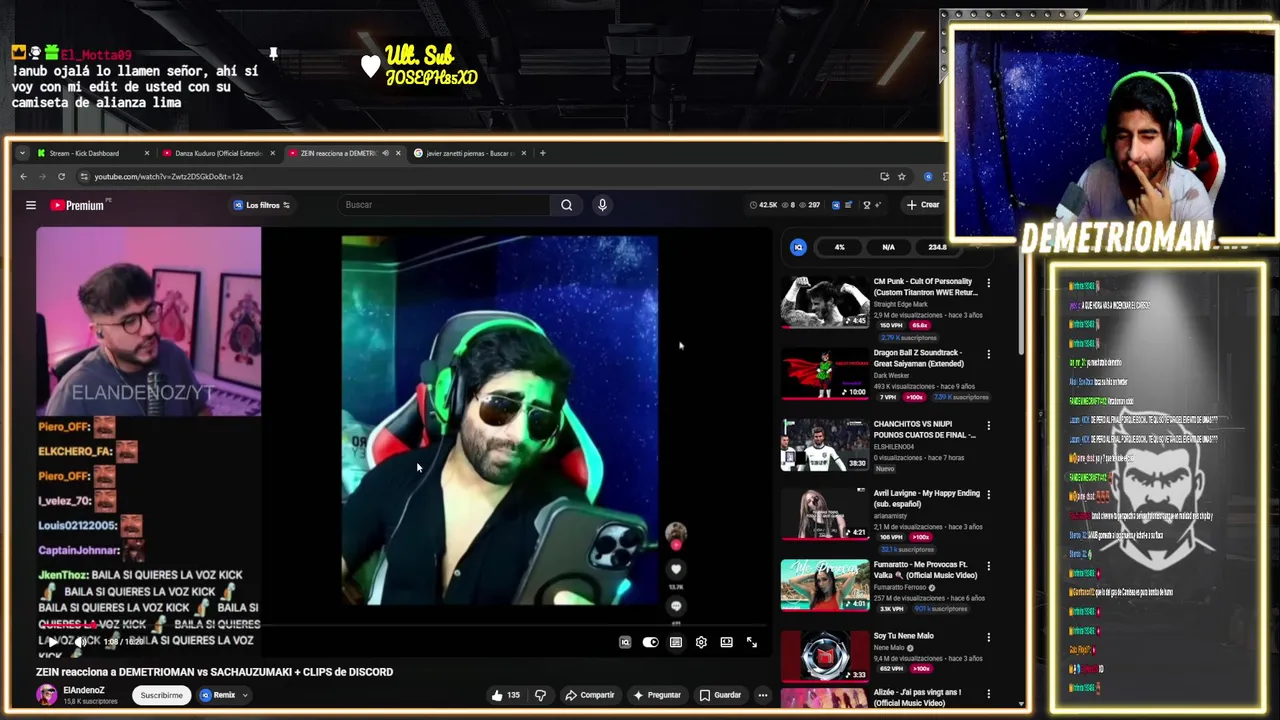Open more actions menu under video title
This screenshot has height=720, width=1280.
(x=762, y=695)
